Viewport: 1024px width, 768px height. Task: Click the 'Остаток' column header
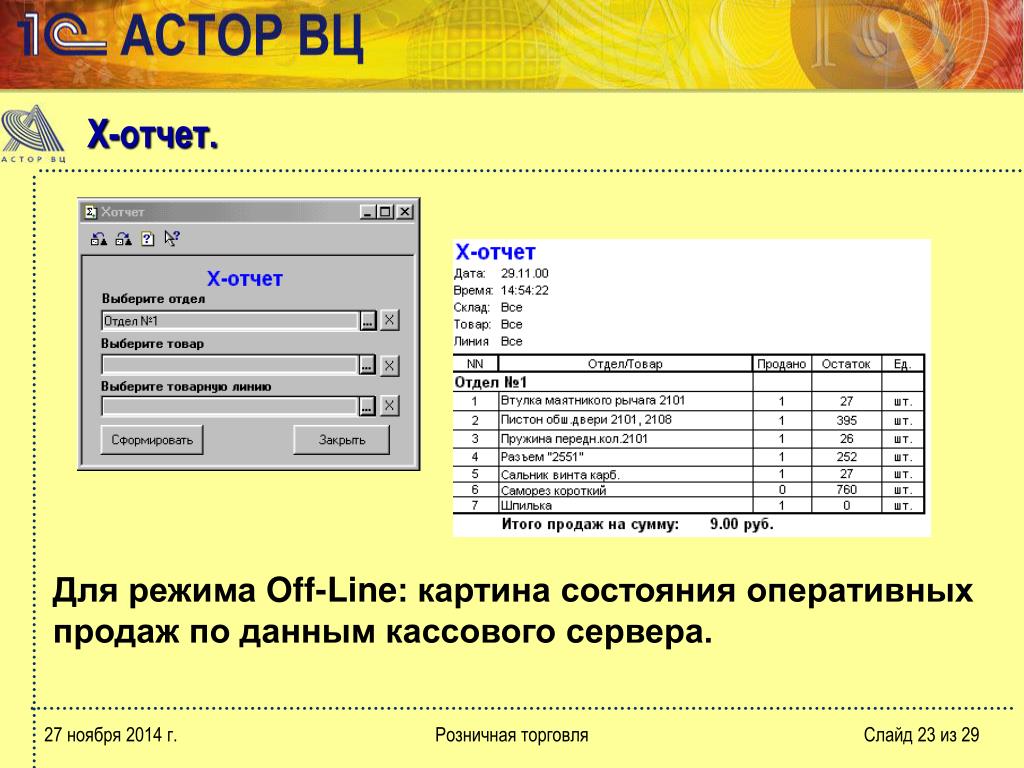(846, 364)
